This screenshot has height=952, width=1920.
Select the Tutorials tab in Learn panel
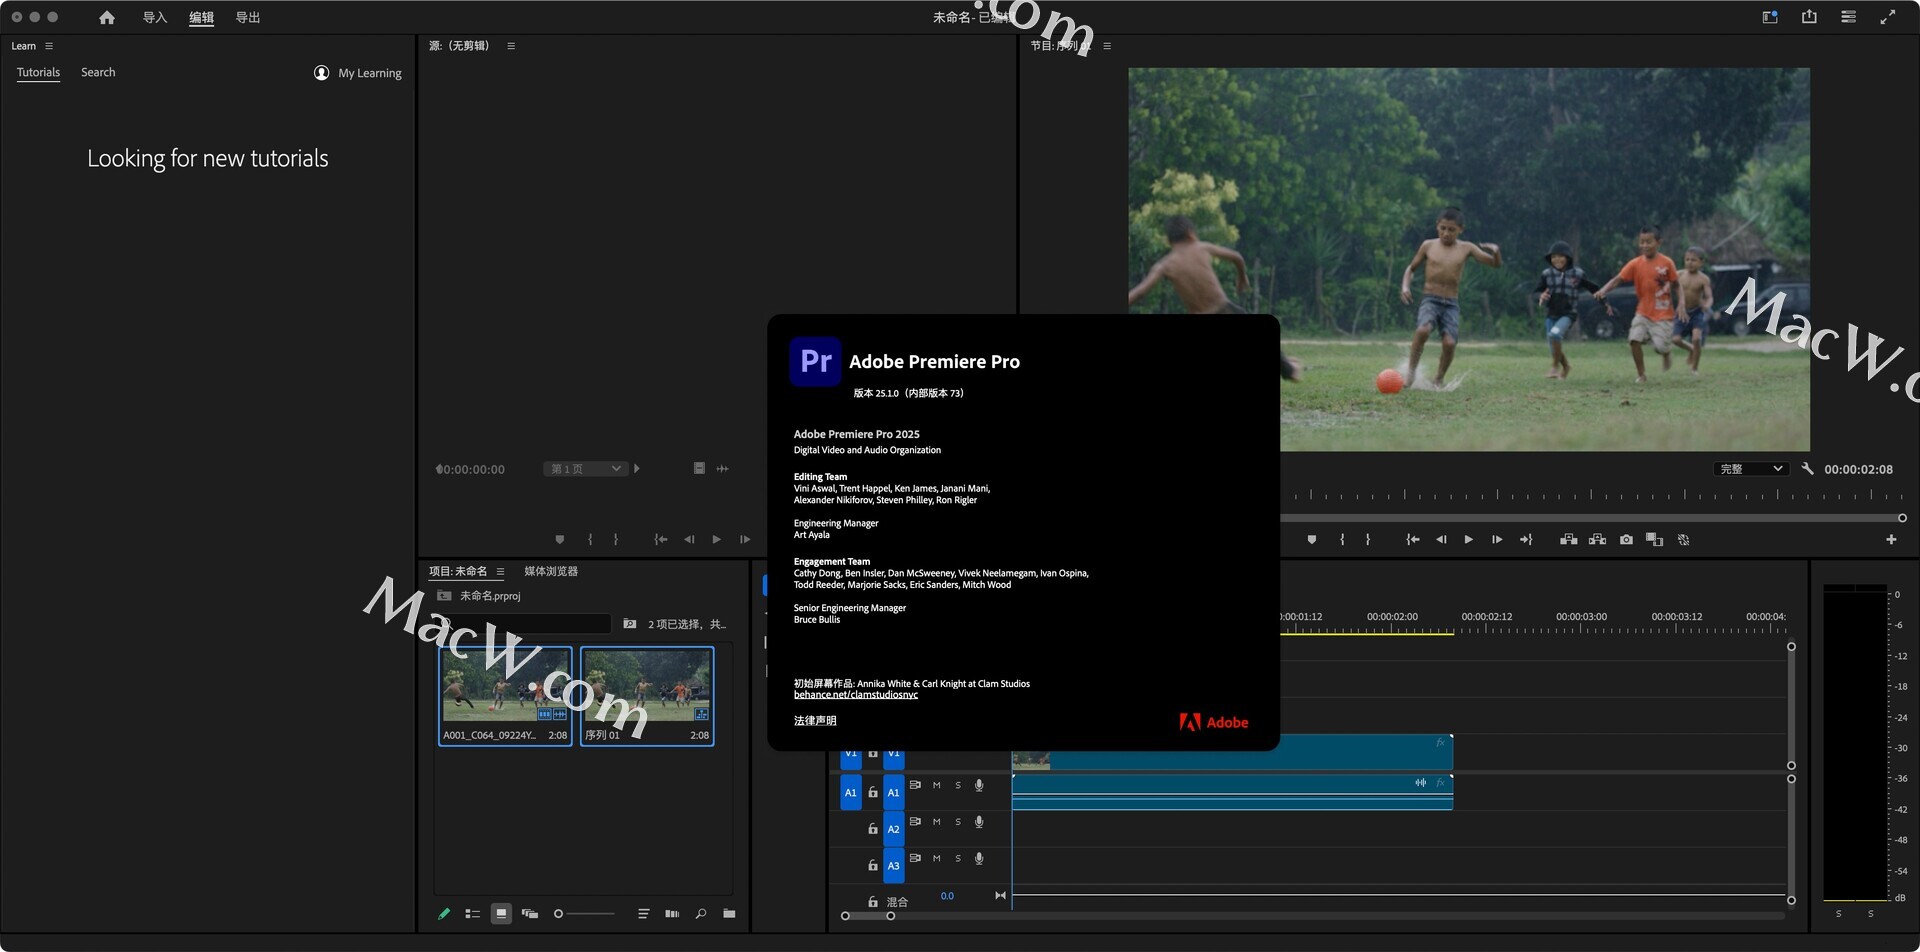point(38,72)
